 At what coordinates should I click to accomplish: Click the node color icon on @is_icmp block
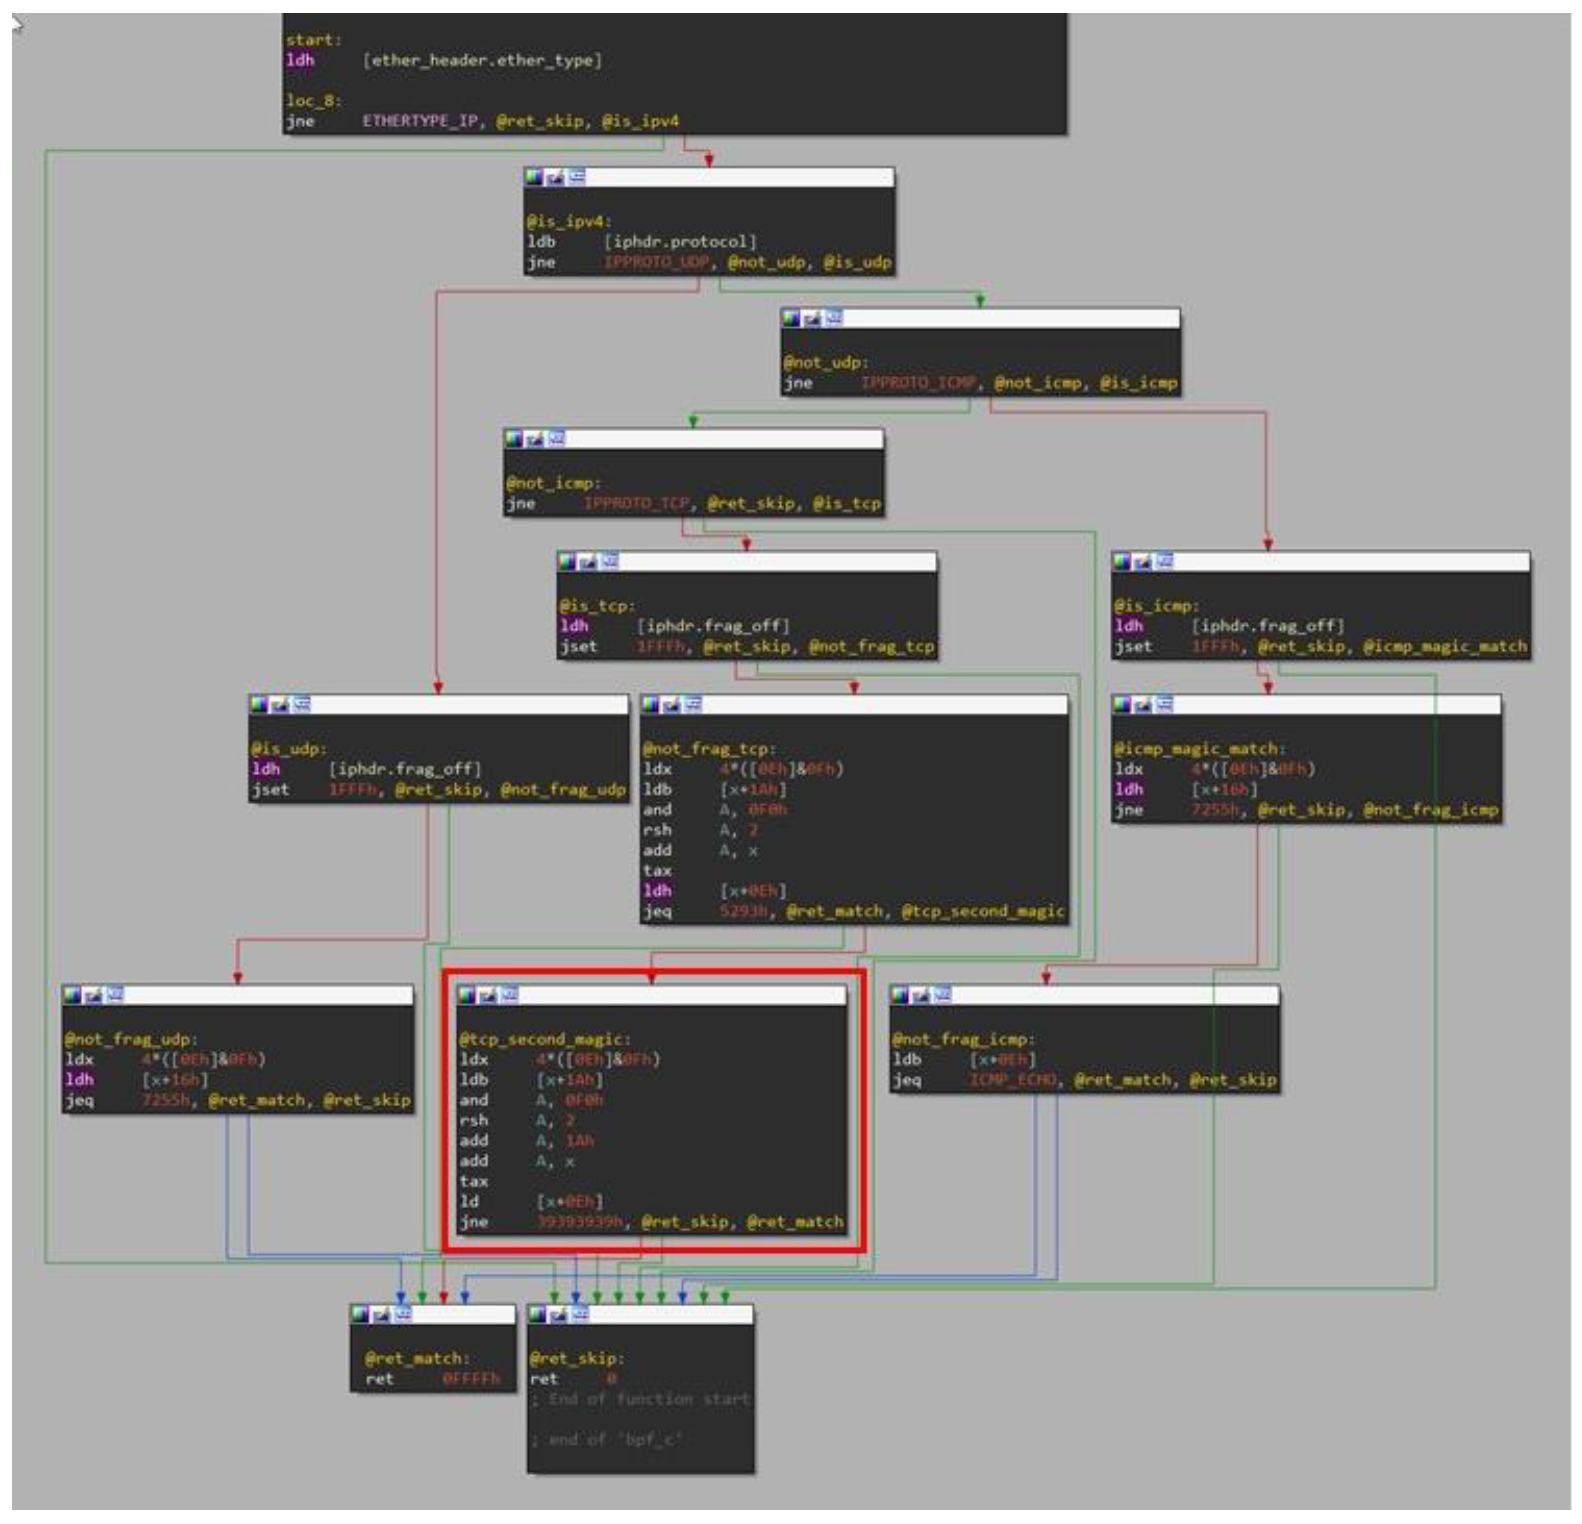coord(1122,562)
